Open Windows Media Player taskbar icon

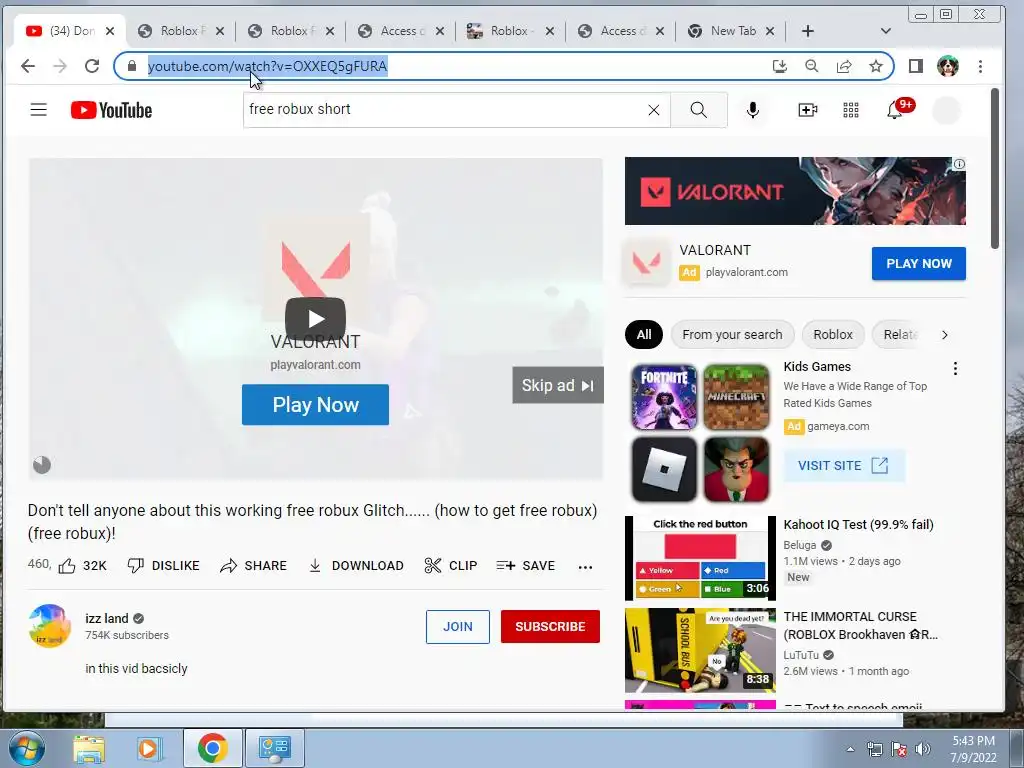click(x=149, y=748)
